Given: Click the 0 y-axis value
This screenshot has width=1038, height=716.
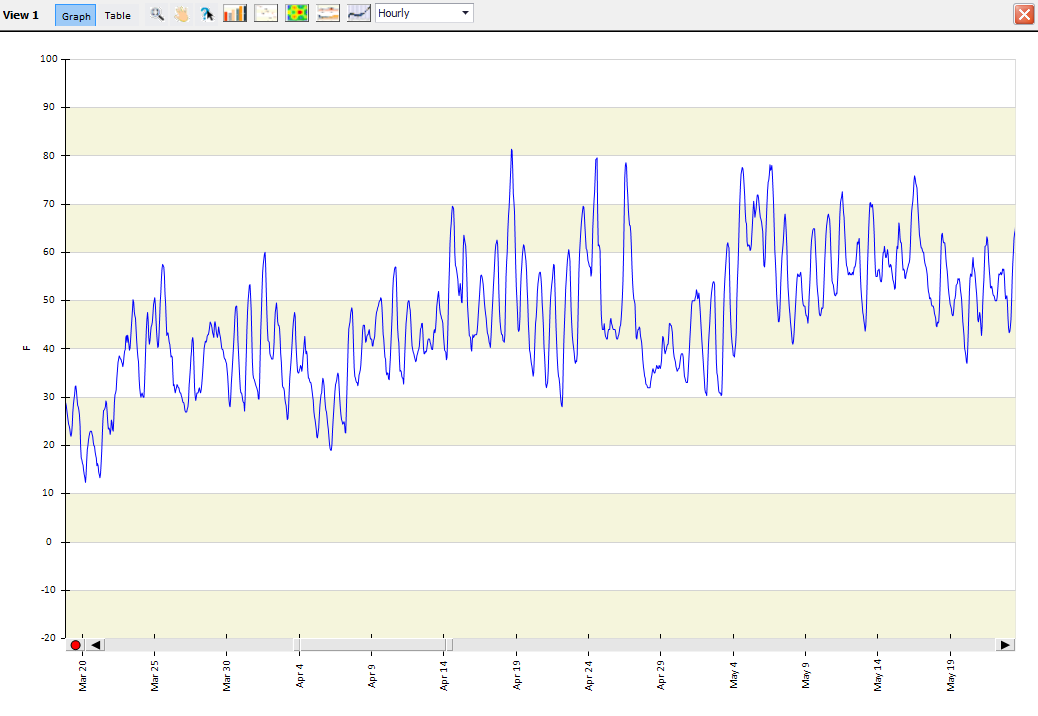Looking at the screenshot, I should click(x=48, y=542).
